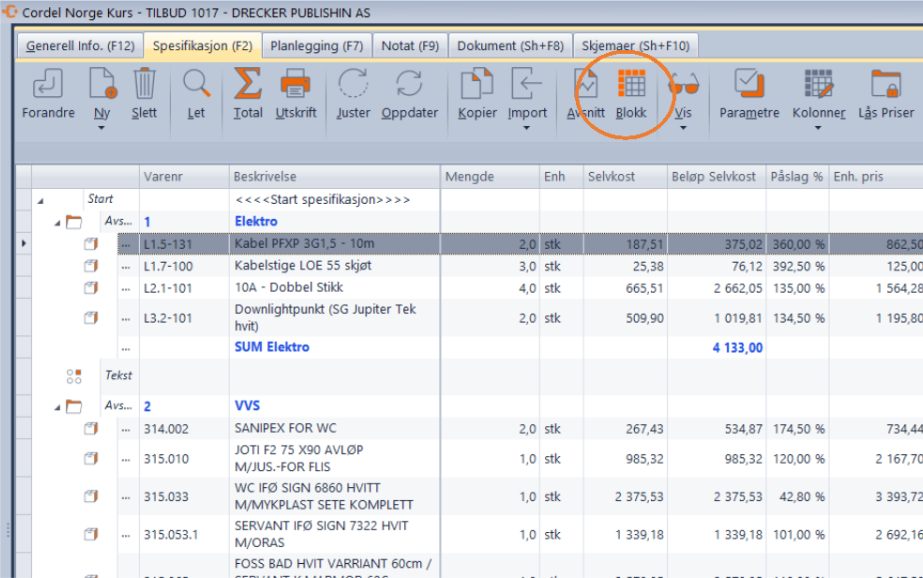Image resolution: width=923 pixels, height=578 pixels.
Task: Select the Blokk grid icon
Action: coord(631,84)
